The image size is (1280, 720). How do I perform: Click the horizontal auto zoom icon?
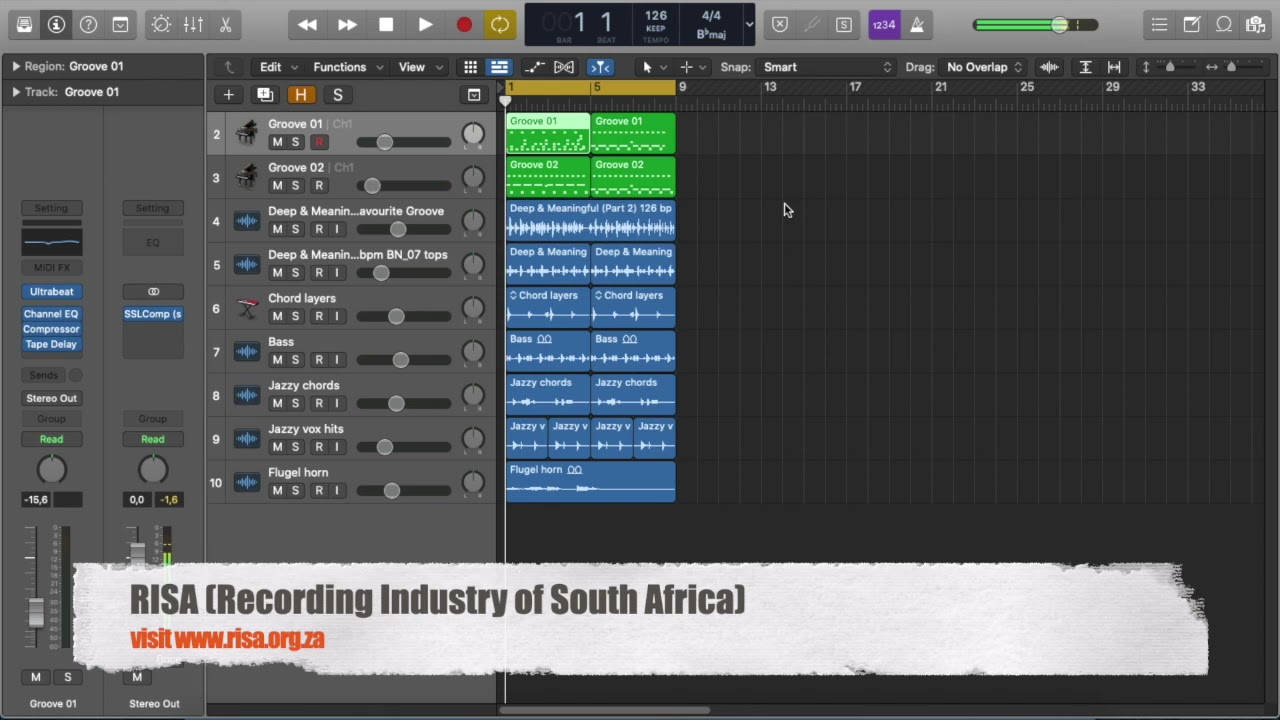[1114, 67]
